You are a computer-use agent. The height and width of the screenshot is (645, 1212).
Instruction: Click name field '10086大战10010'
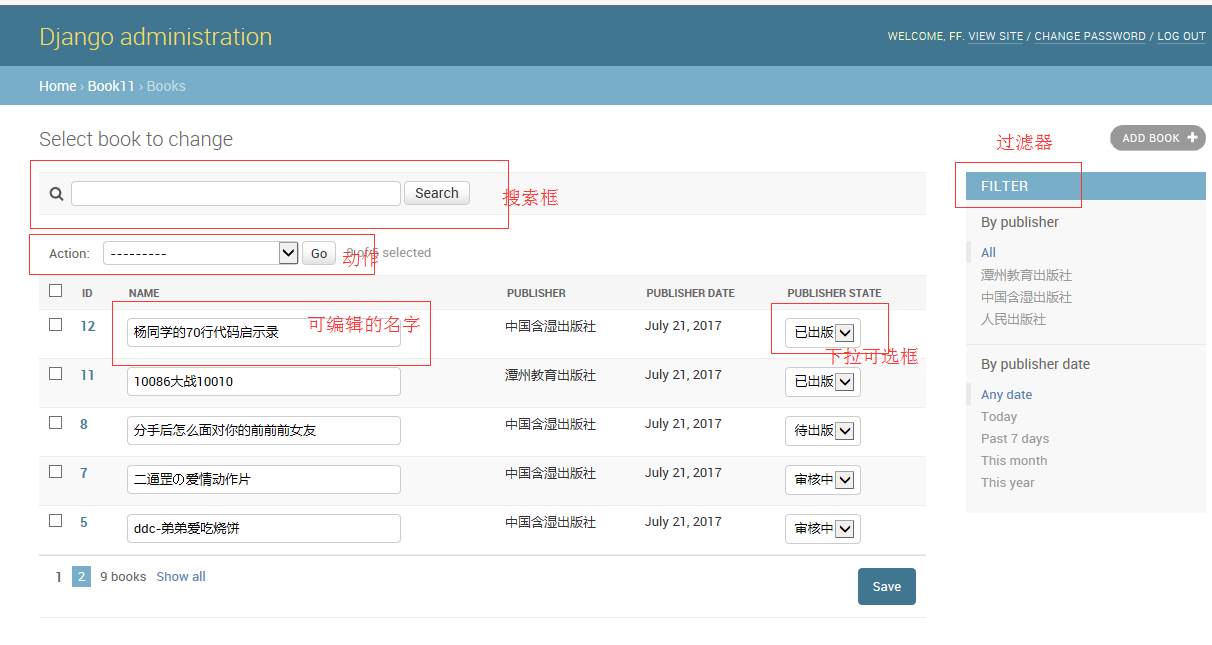point(264,382)
